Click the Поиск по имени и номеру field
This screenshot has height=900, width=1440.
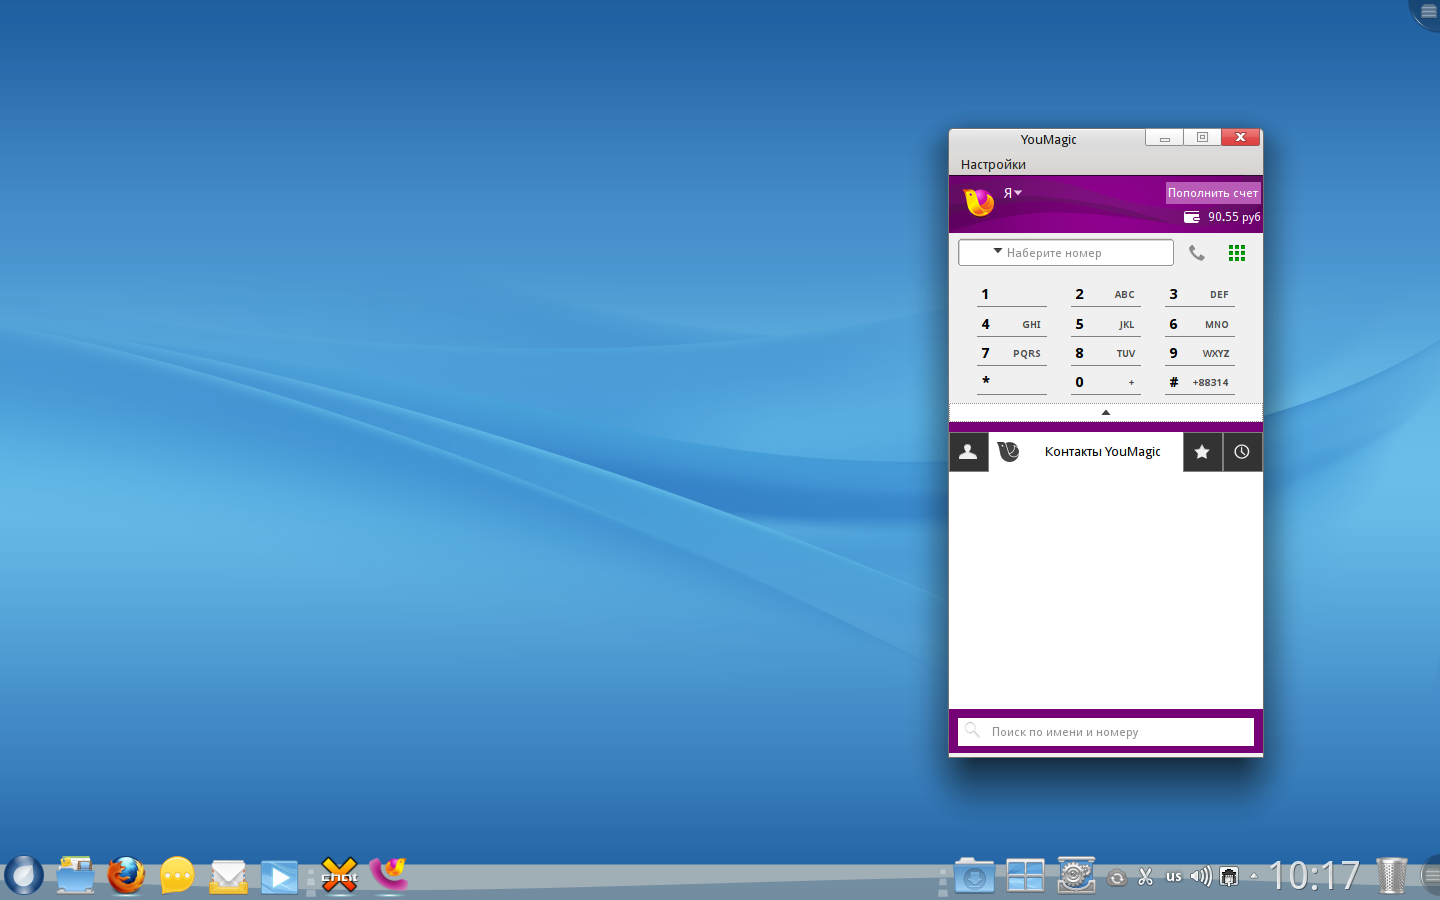tap(1106, 732)
